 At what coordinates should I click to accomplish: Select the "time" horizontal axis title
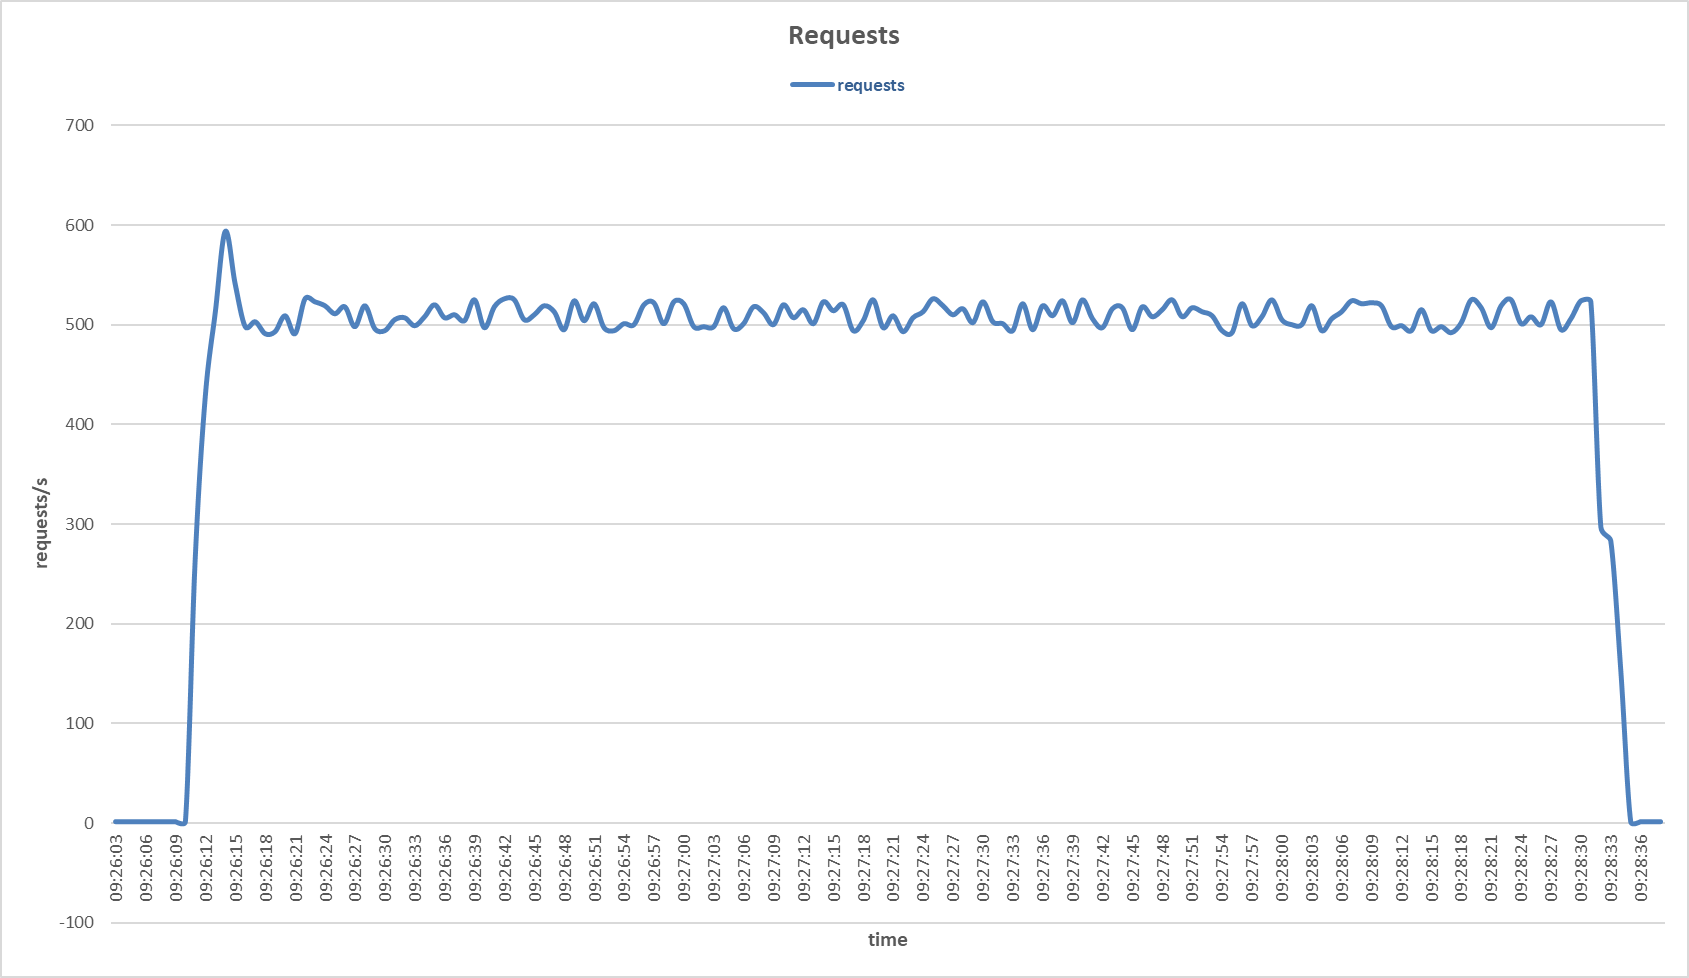tap(887, 940)
